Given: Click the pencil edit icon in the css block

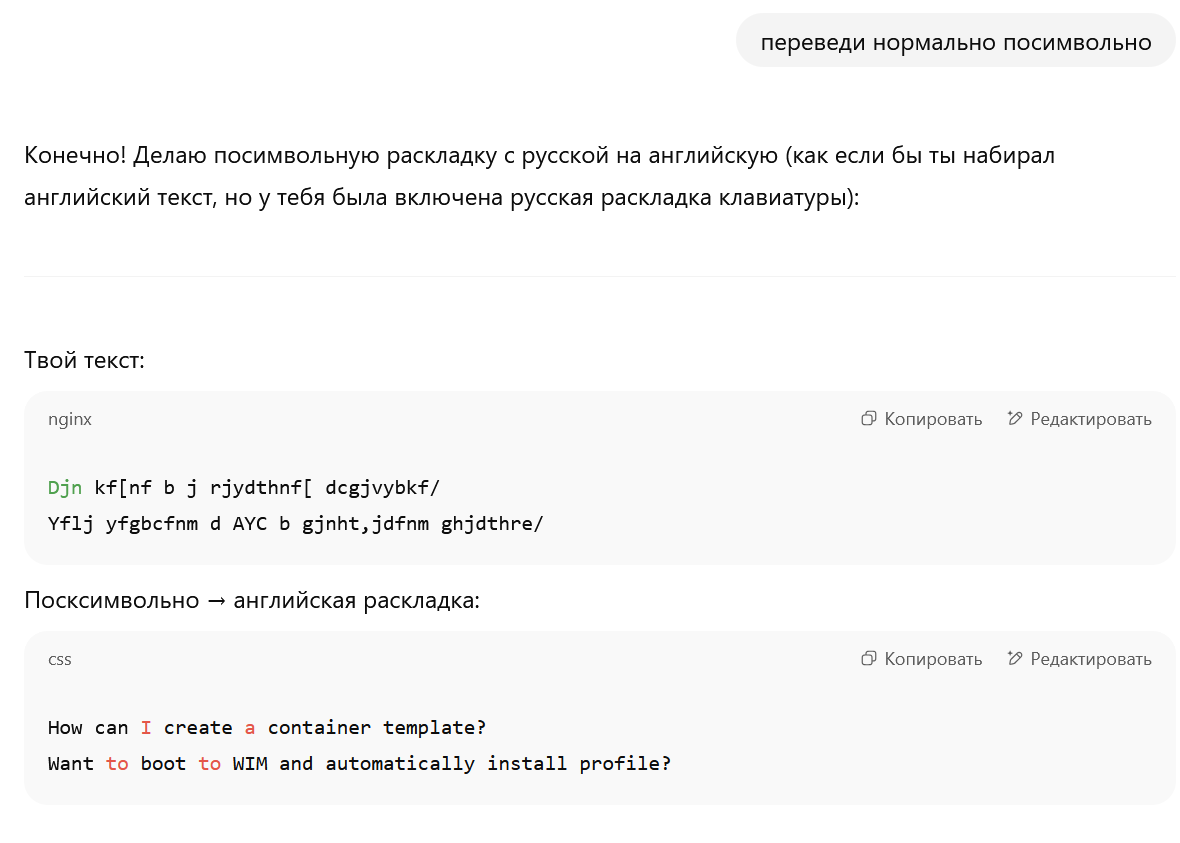Looking at the screenshot, I should [x=1014, y=659].
